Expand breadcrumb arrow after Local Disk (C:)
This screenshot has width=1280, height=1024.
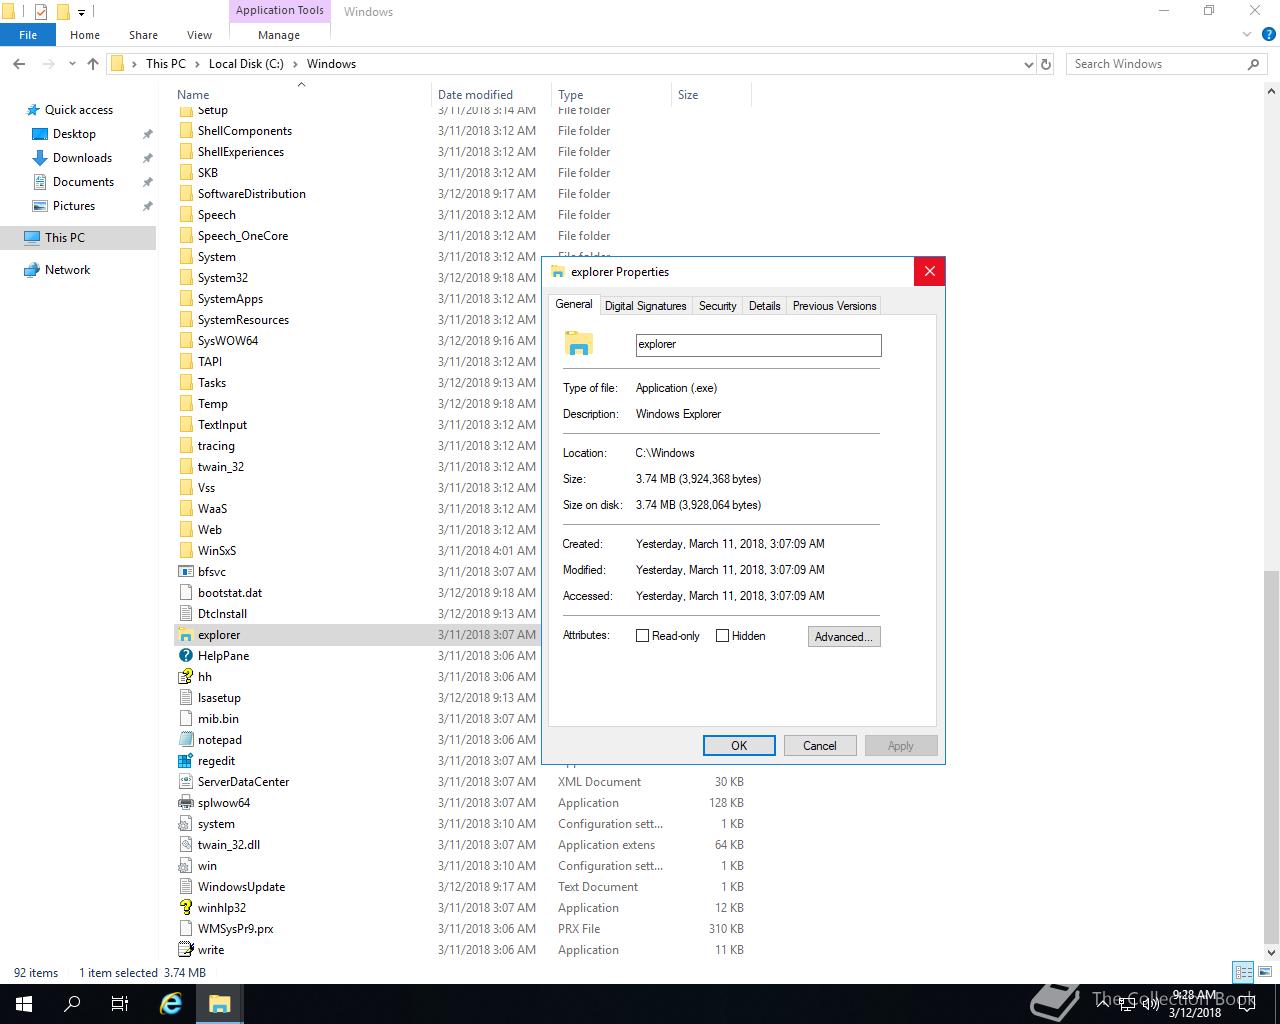(295, 64)
